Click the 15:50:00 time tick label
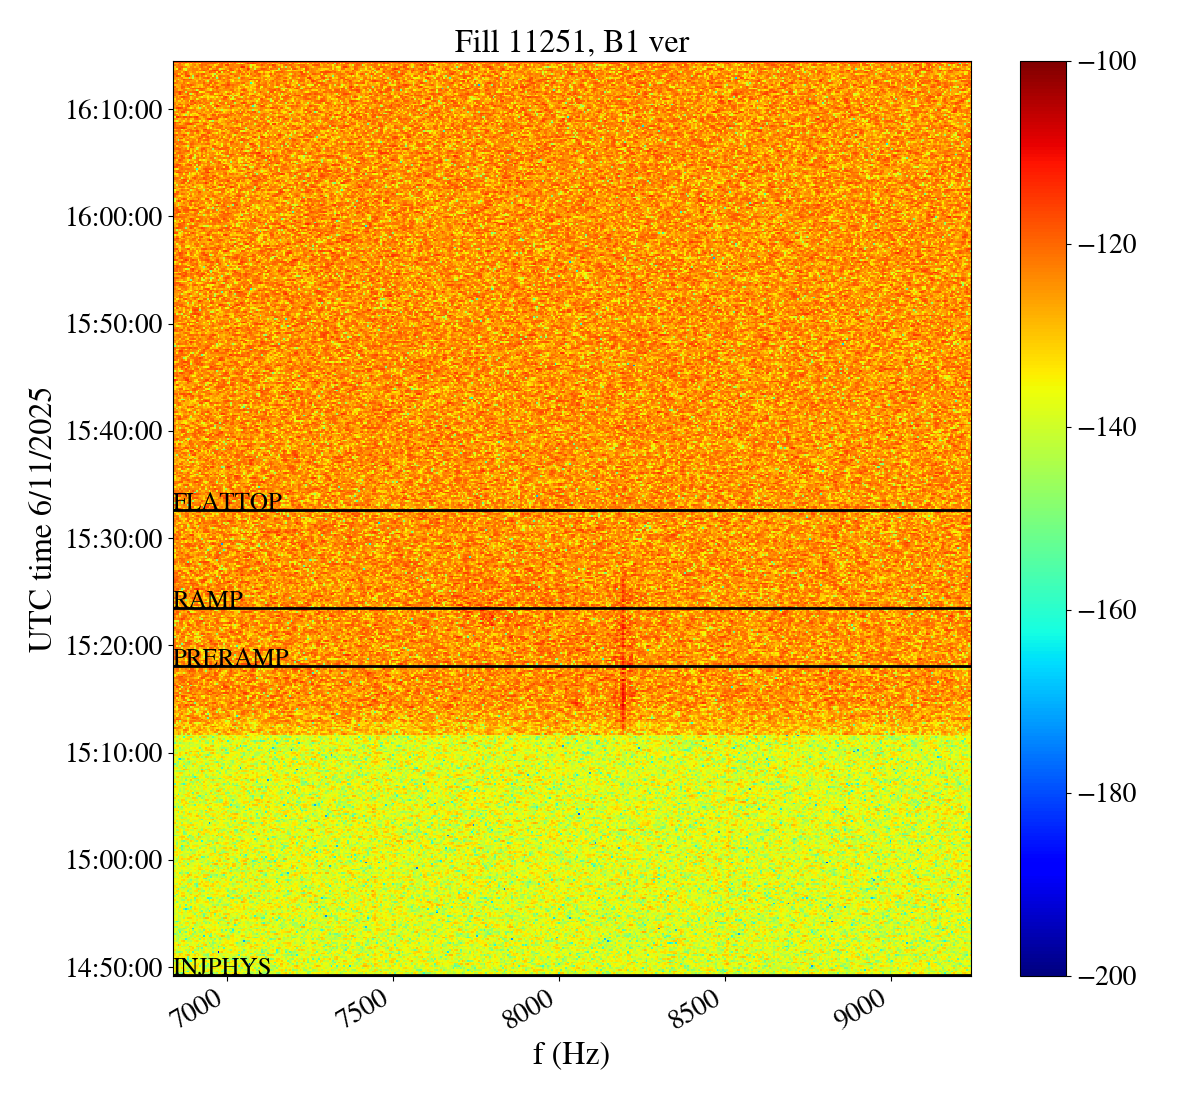This screenshot has height=1100, width=1200. [114, 324]
